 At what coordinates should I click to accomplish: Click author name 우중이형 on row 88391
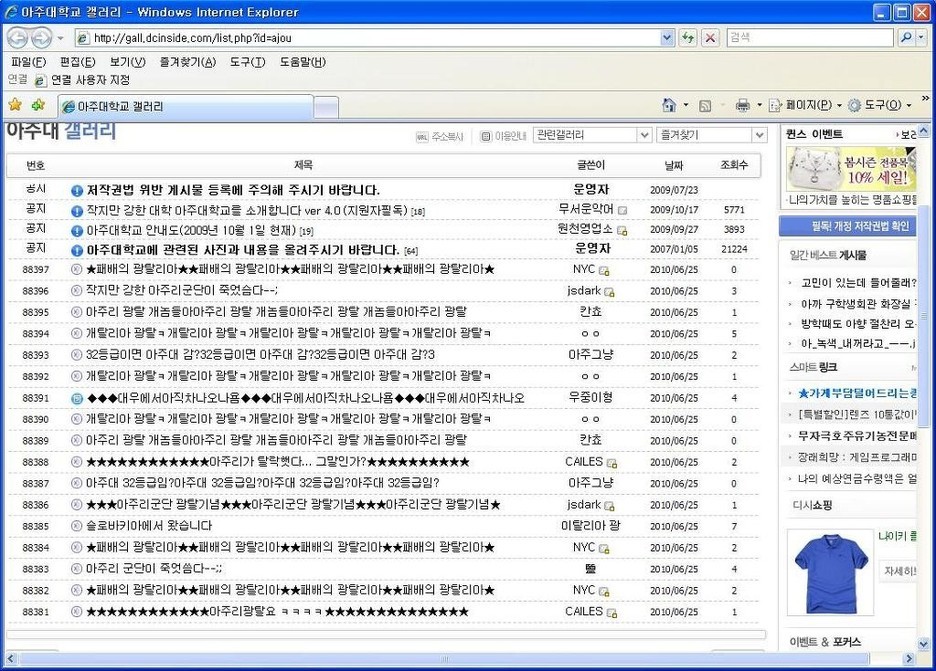click(x=590, y=398)
